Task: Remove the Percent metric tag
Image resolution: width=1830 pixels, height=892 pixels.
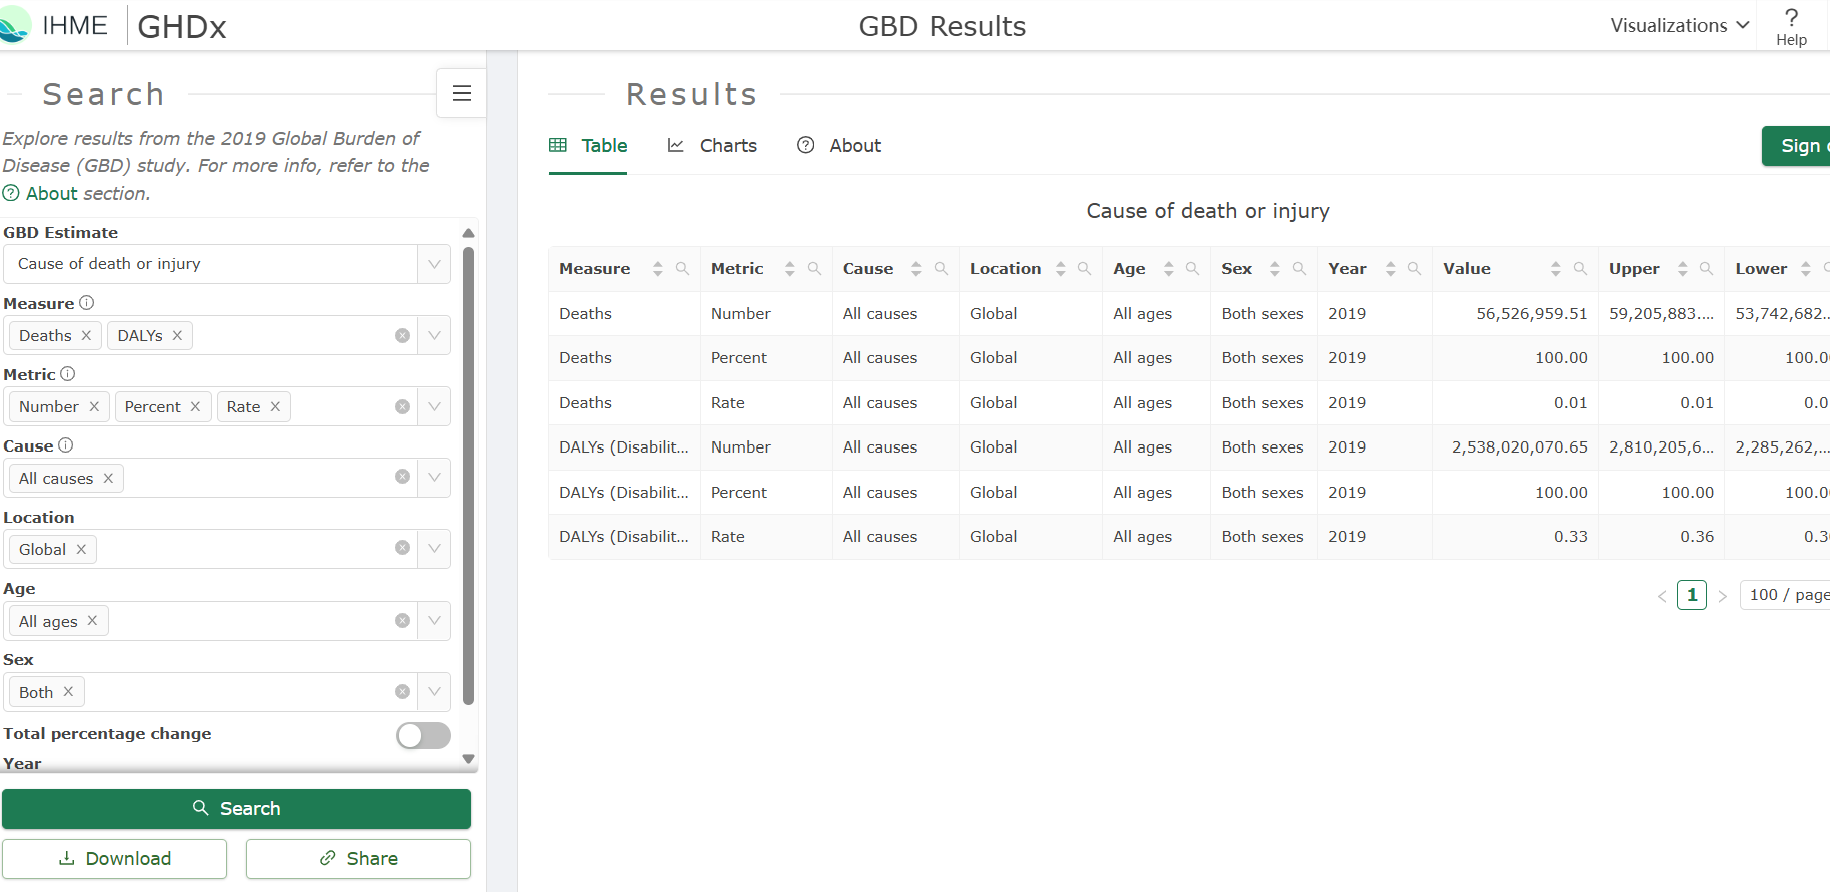Action: pos(195,406)
